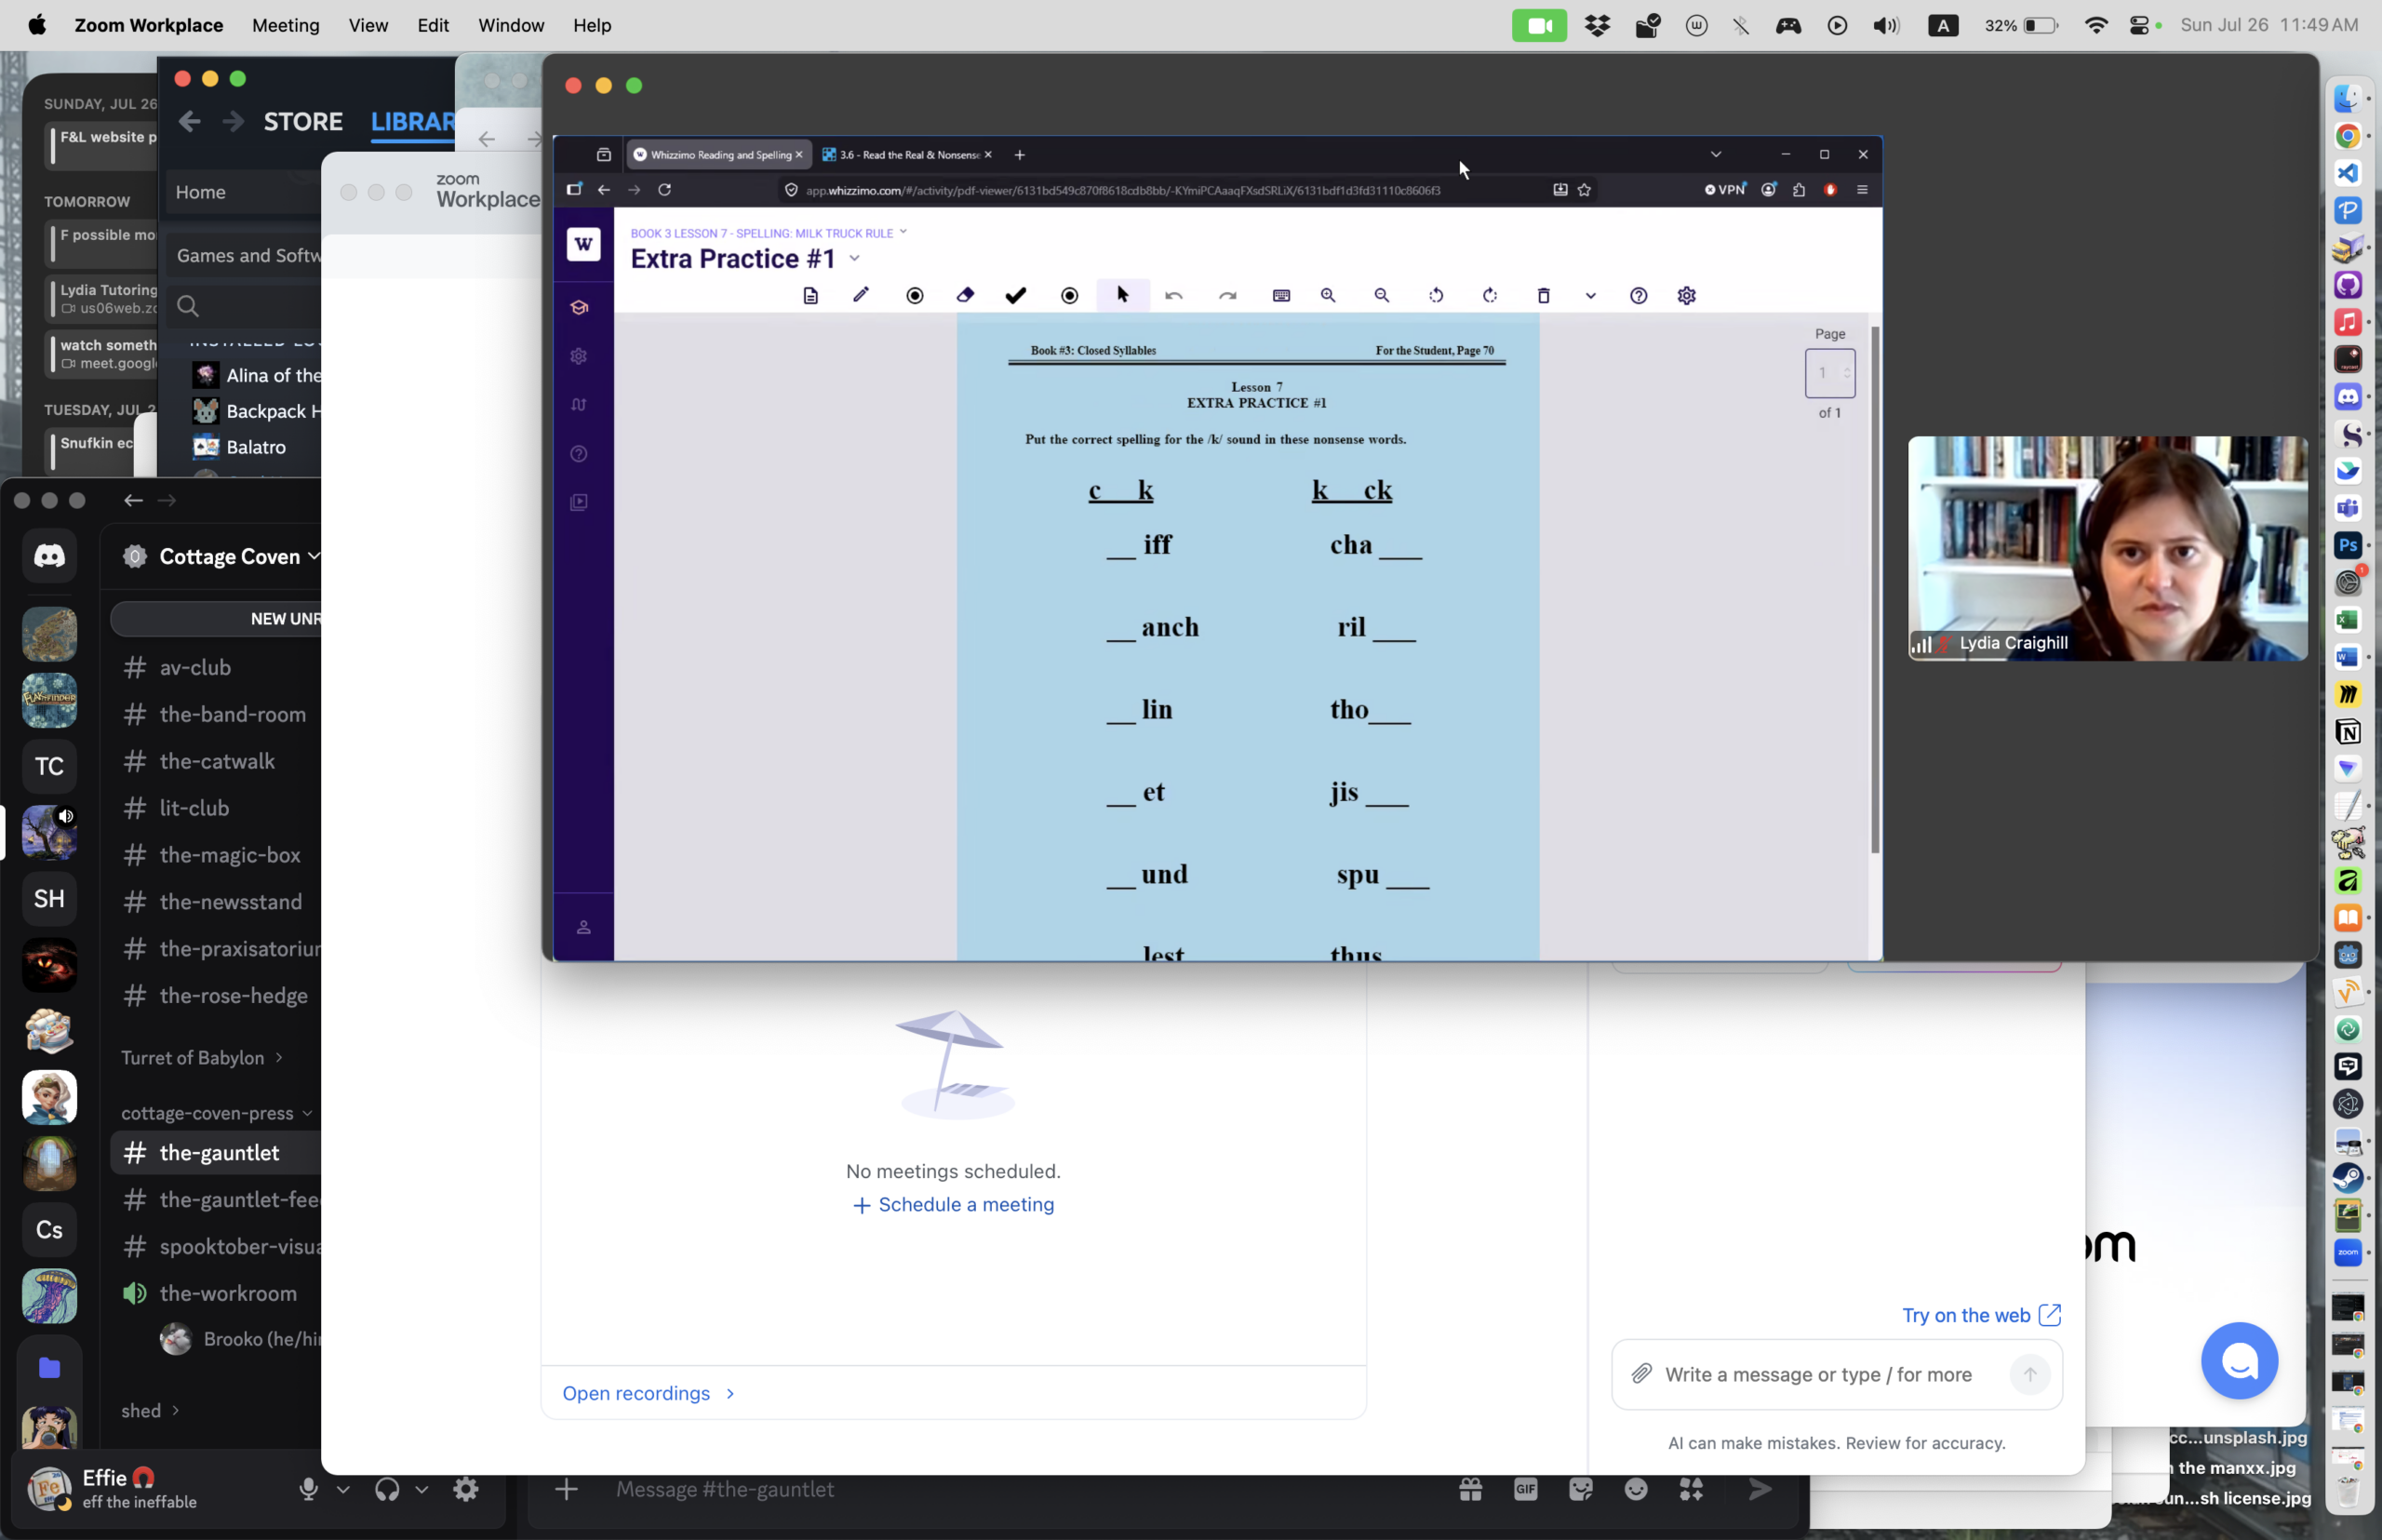Open the chevron dropdown next to trash icon
Image resolution: width=2382 pixels, height=1540 pixels.
pos(1591,296)
